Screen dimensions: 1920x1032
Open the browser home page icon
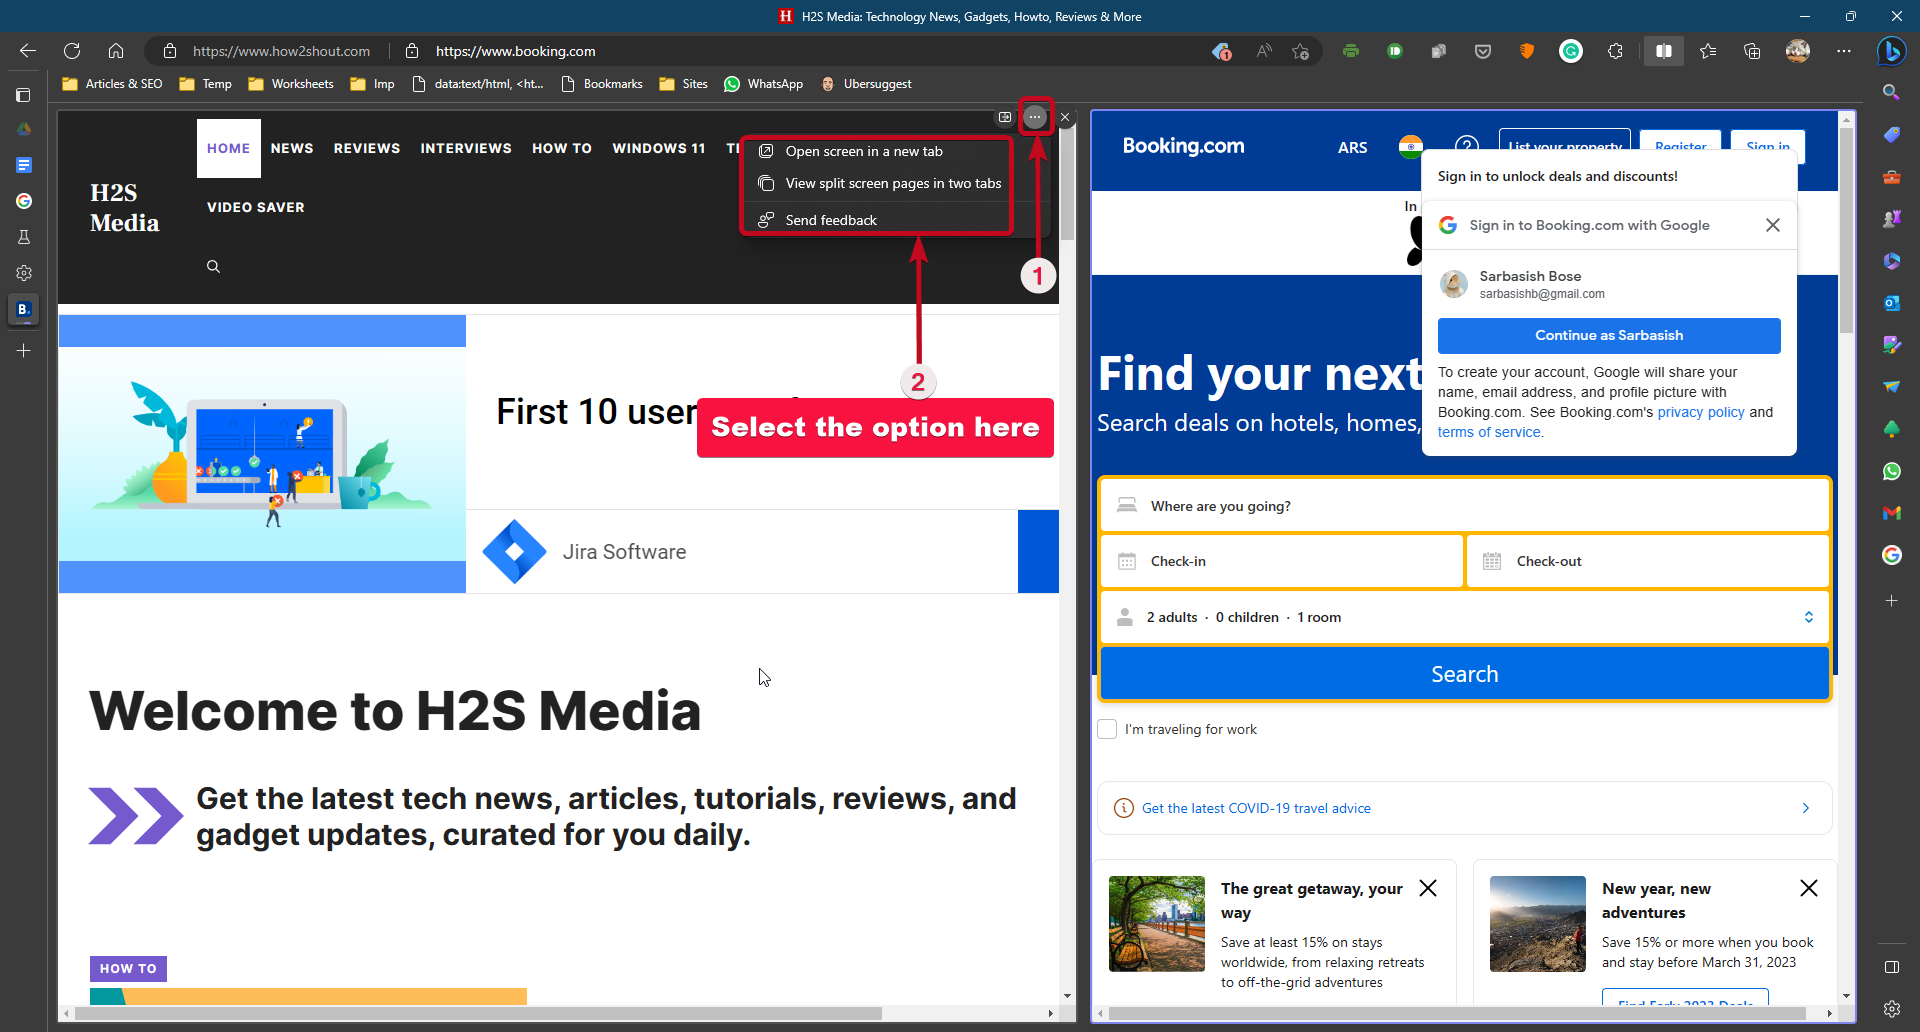[x=116, y=51]
